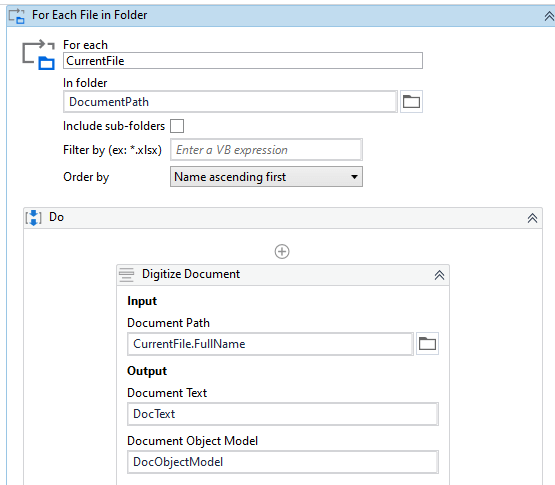The height and width of the screenshot is (485, 555).
Task: Select the Digitize Document title bar
Action: tap(283, 275)
